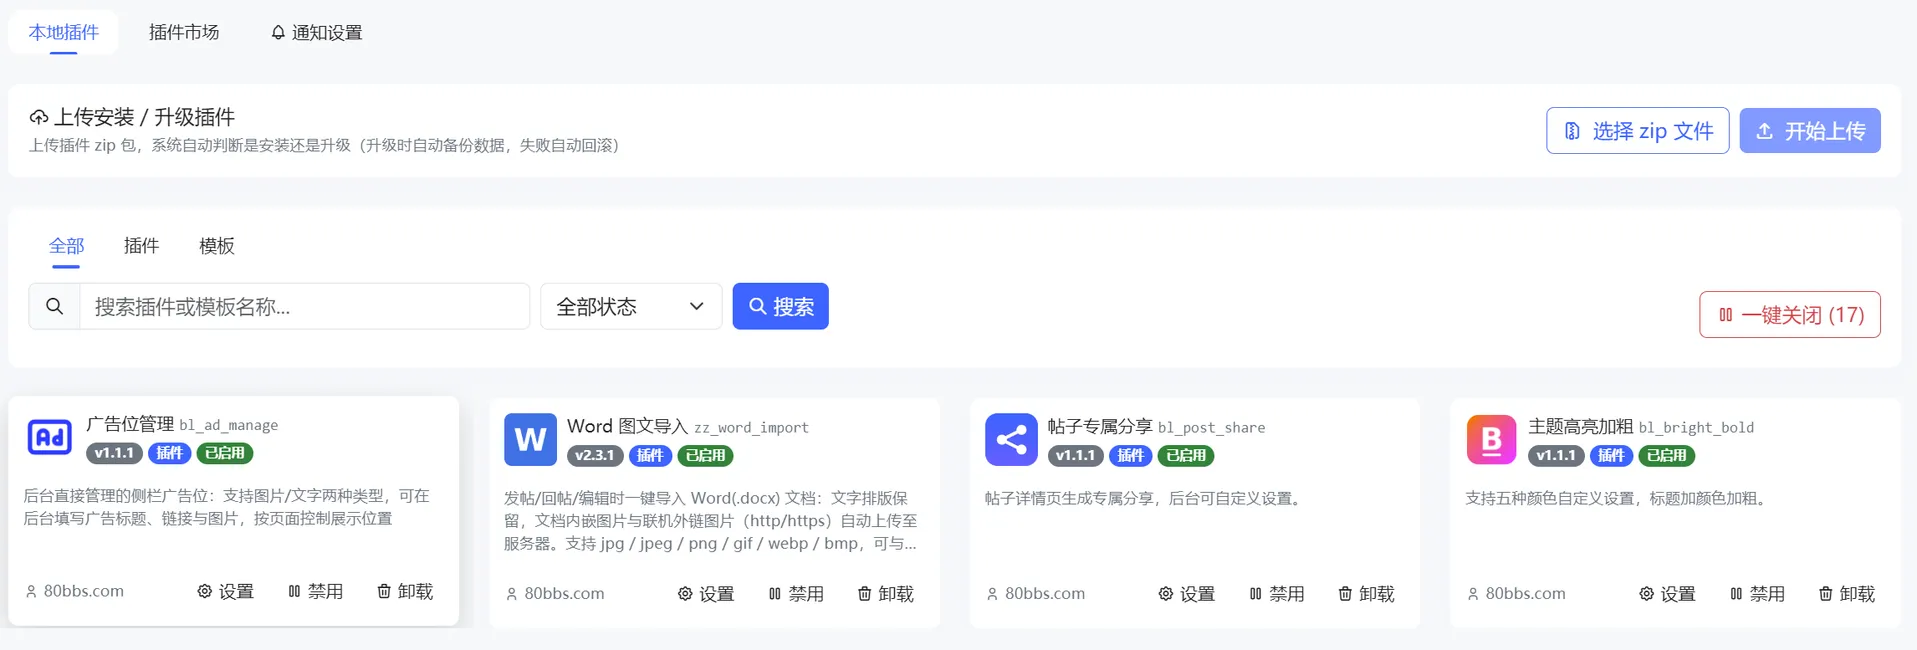The image size is (1917, 650).
Task: Click the magnifier icon beside the search box
Action: (55, 306)
